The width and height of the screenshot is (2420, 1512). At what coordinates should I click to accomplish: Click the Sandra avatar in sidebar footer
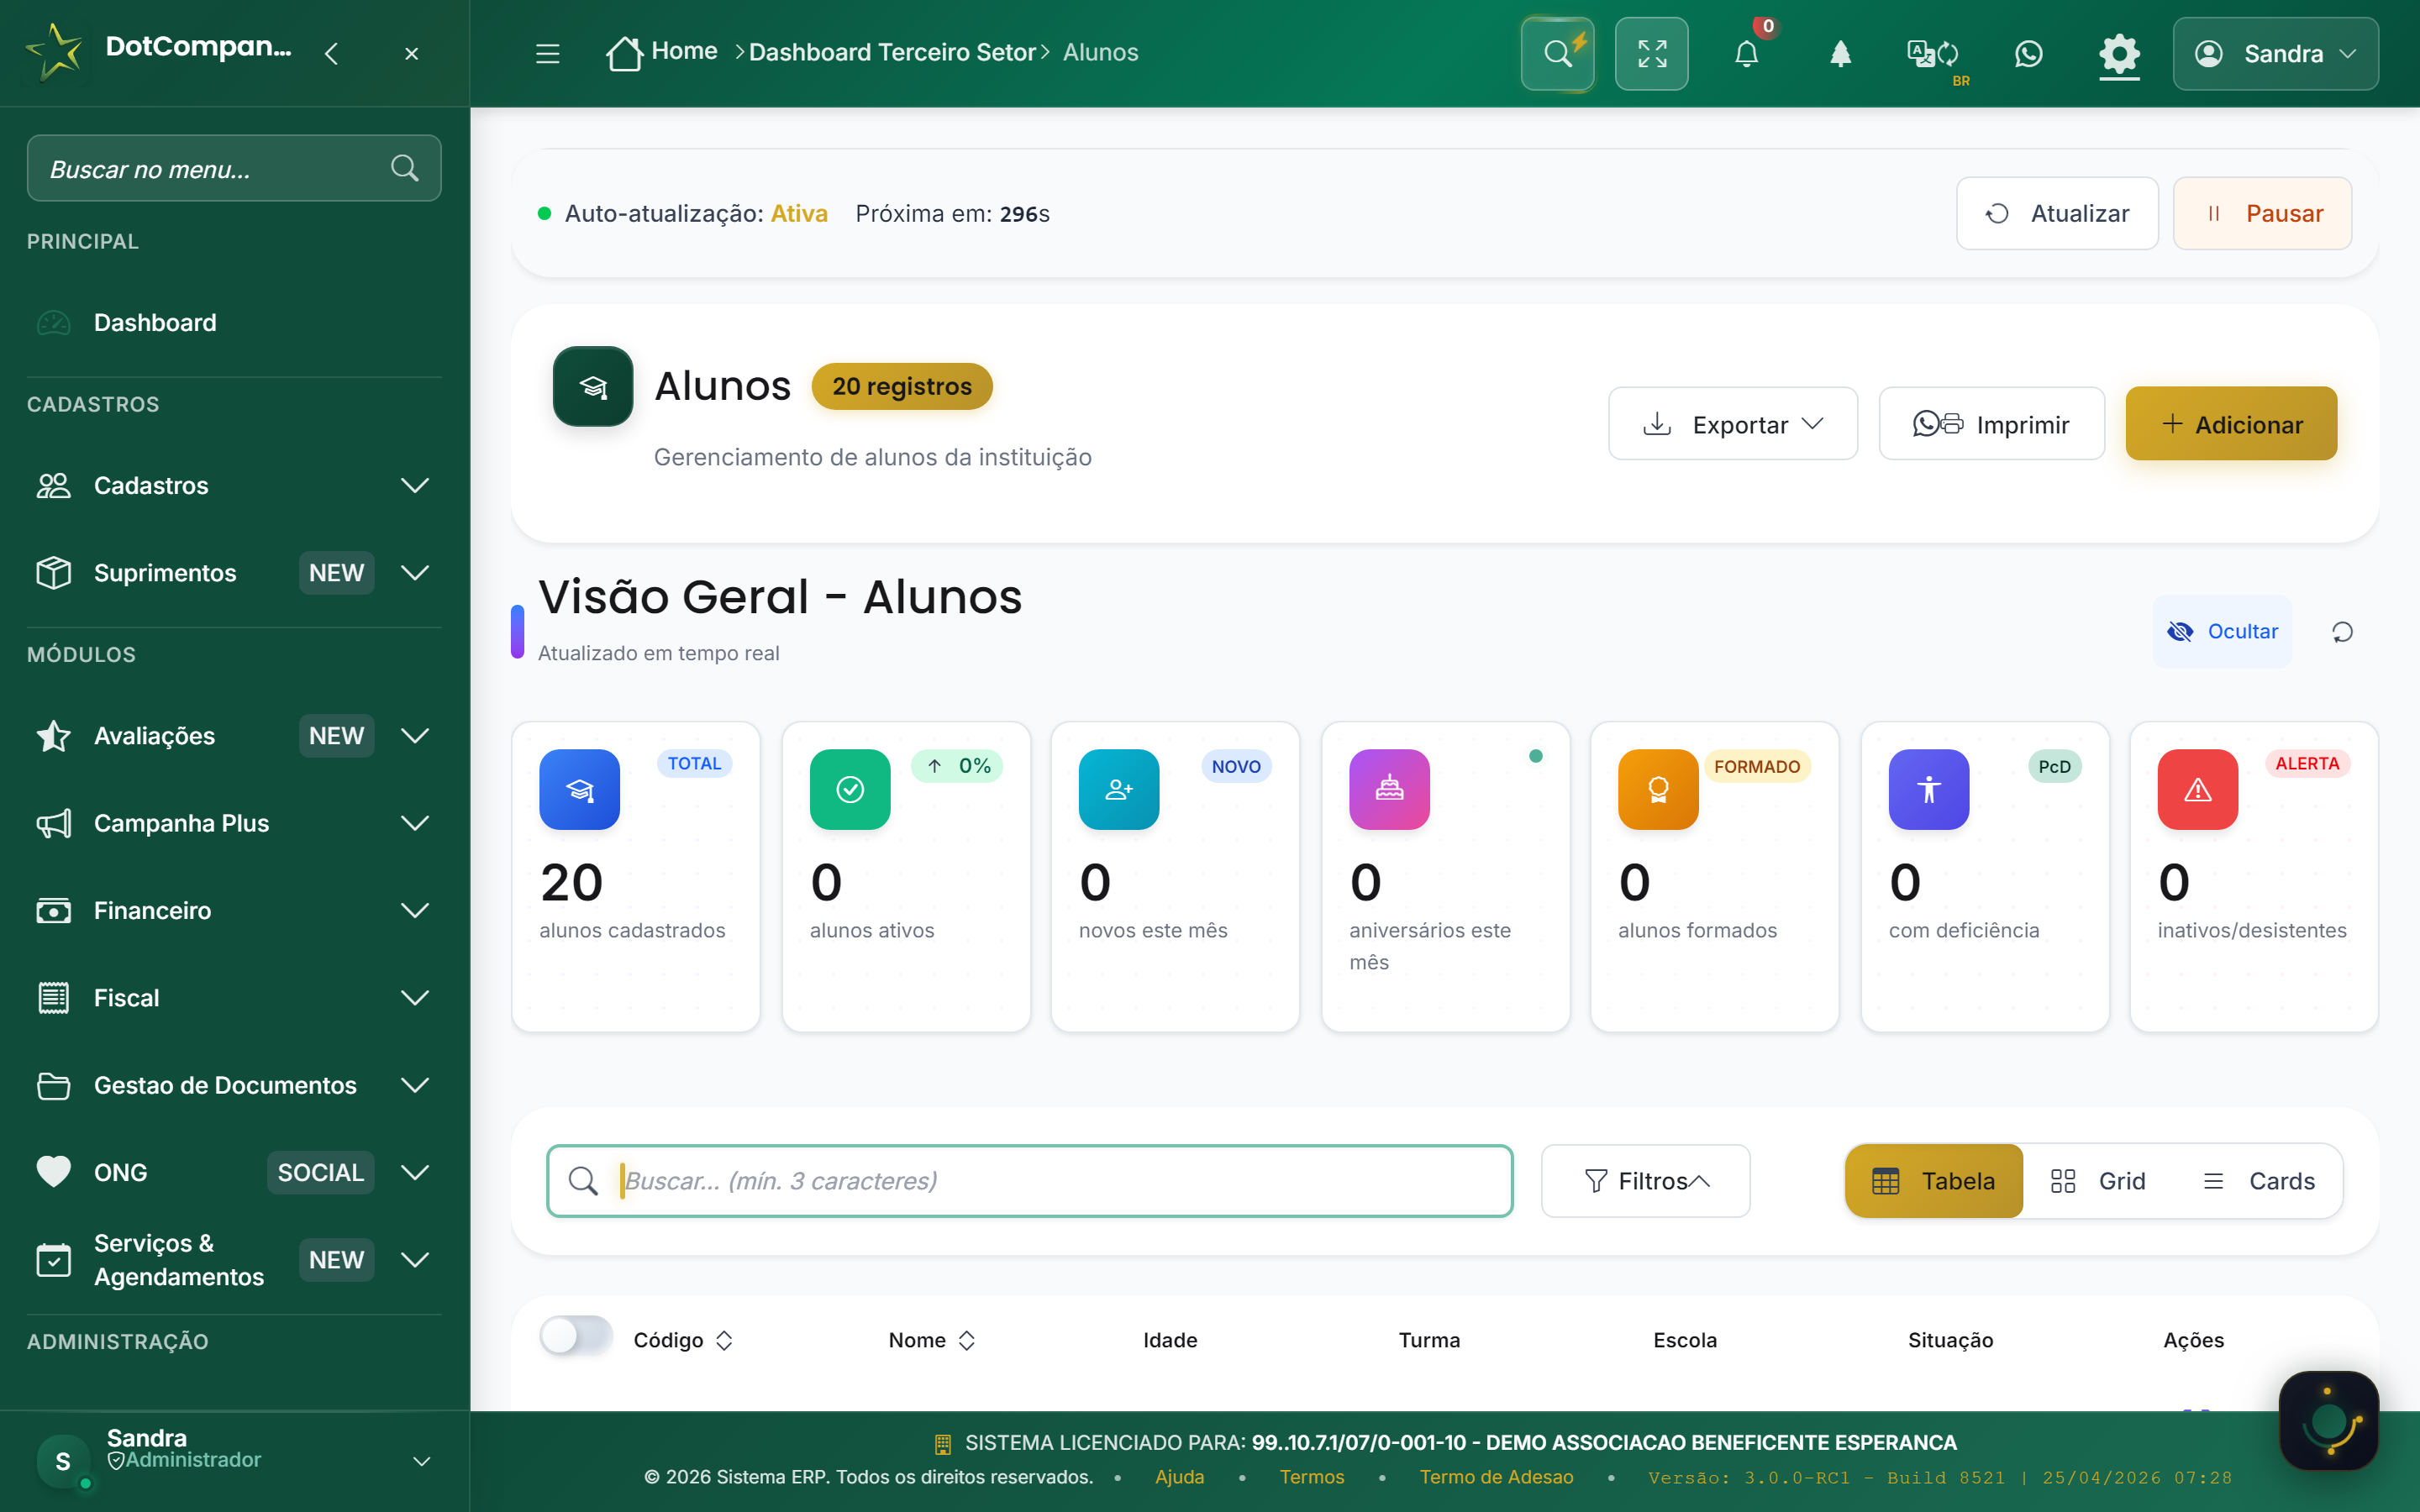(x=63, y=1461)
